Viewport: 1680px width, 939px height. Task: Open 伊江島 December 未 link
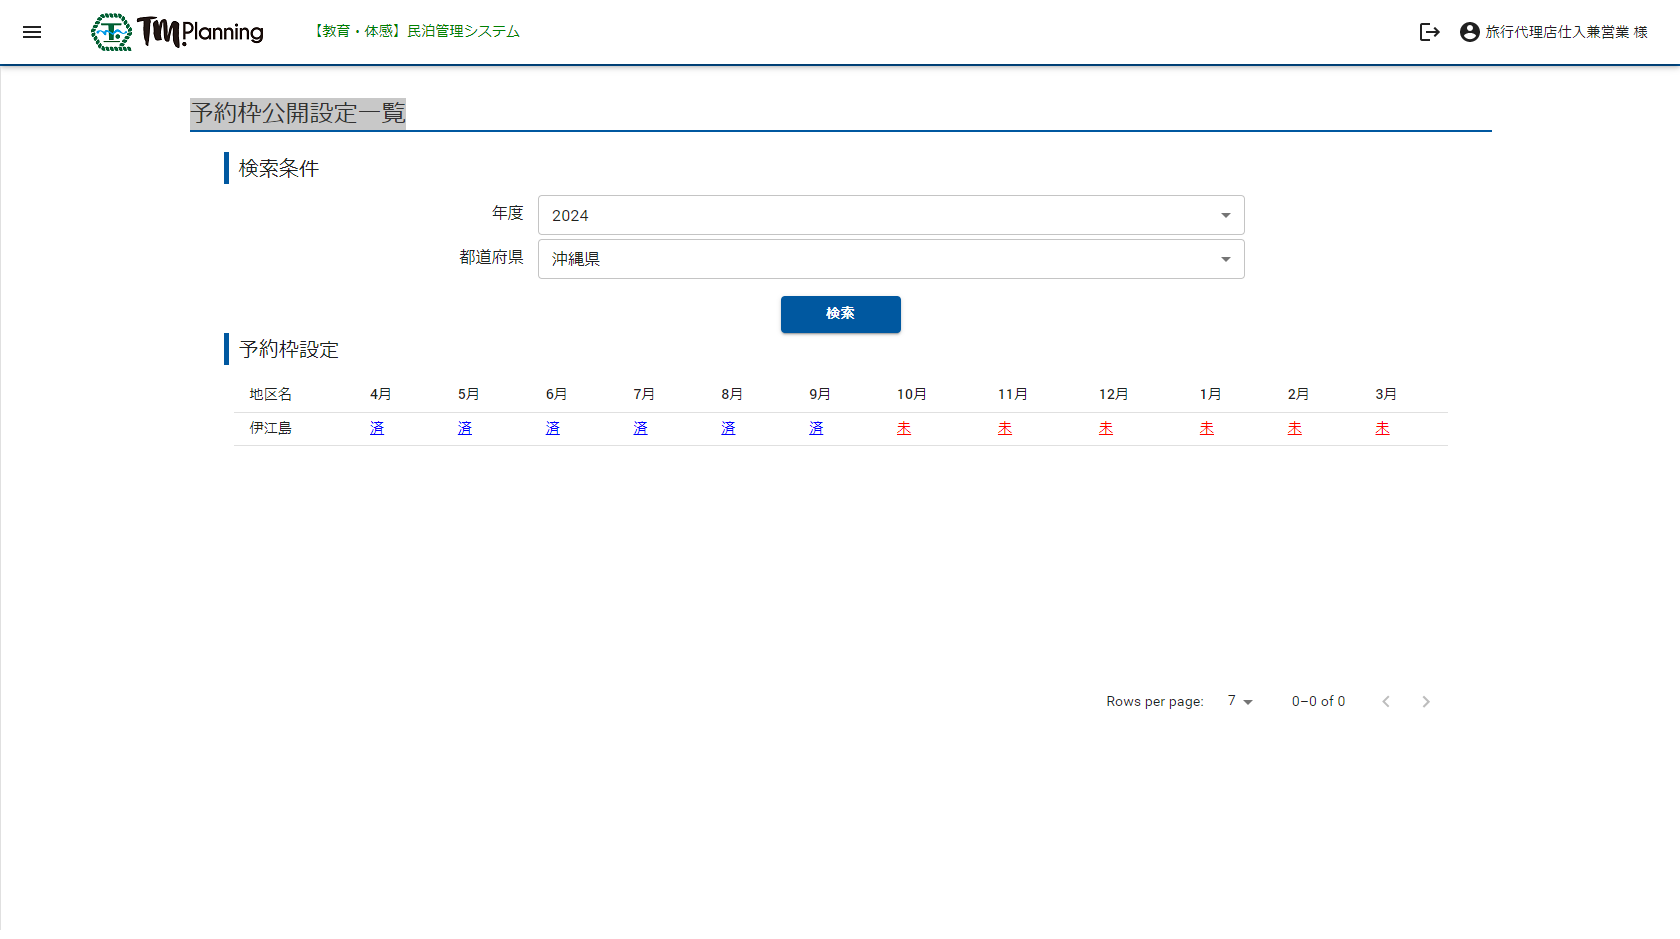tap(1106, 428)
